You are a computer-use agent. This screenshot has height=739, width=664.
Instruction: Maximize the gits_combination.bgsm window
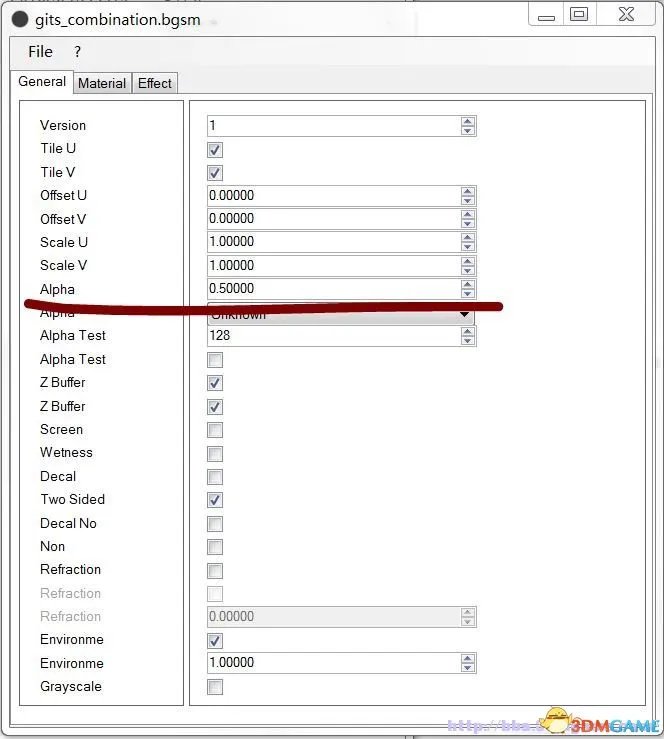tap(579, 15)
